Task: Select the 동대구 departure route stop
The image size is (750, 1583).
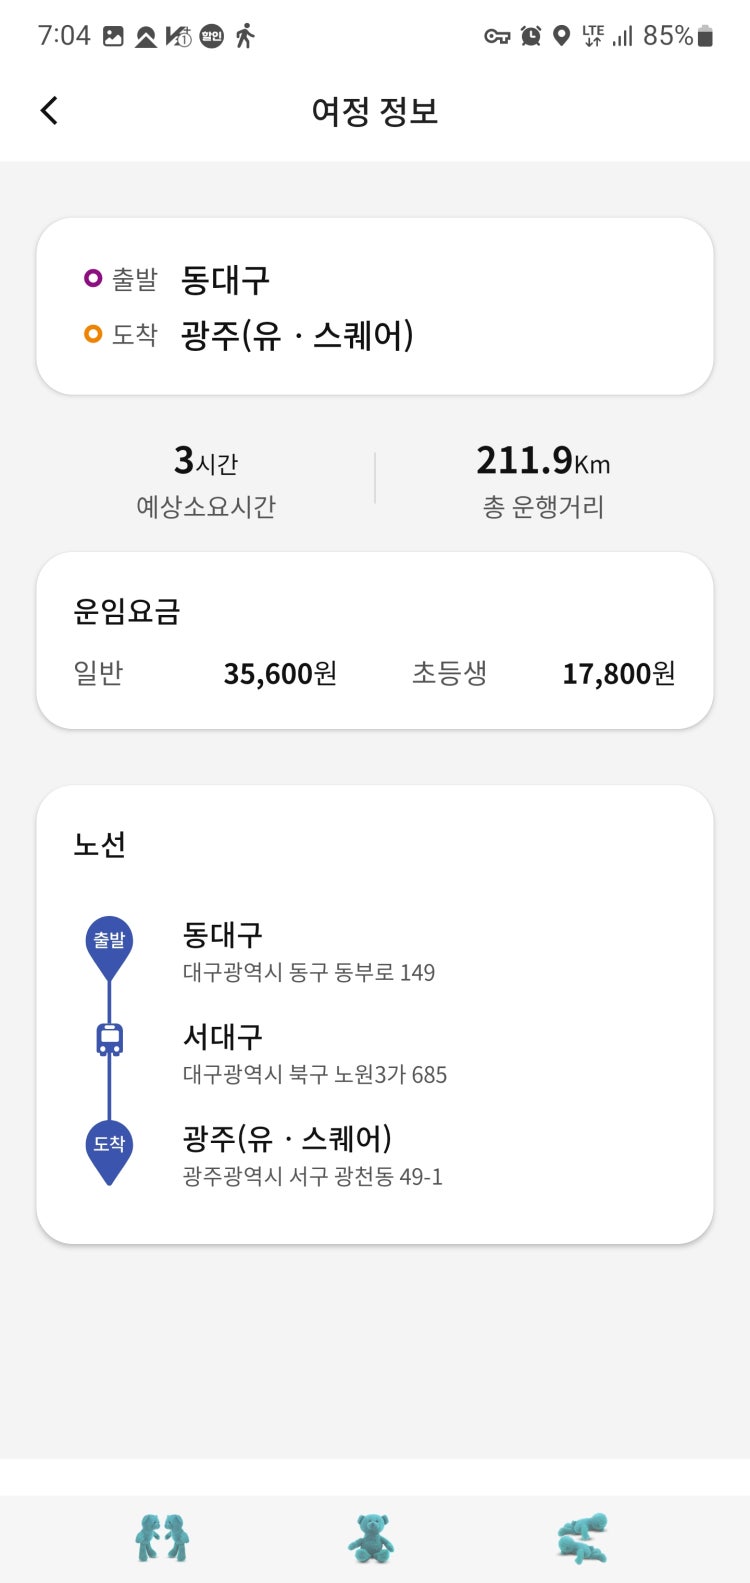Action: point(308,952)
